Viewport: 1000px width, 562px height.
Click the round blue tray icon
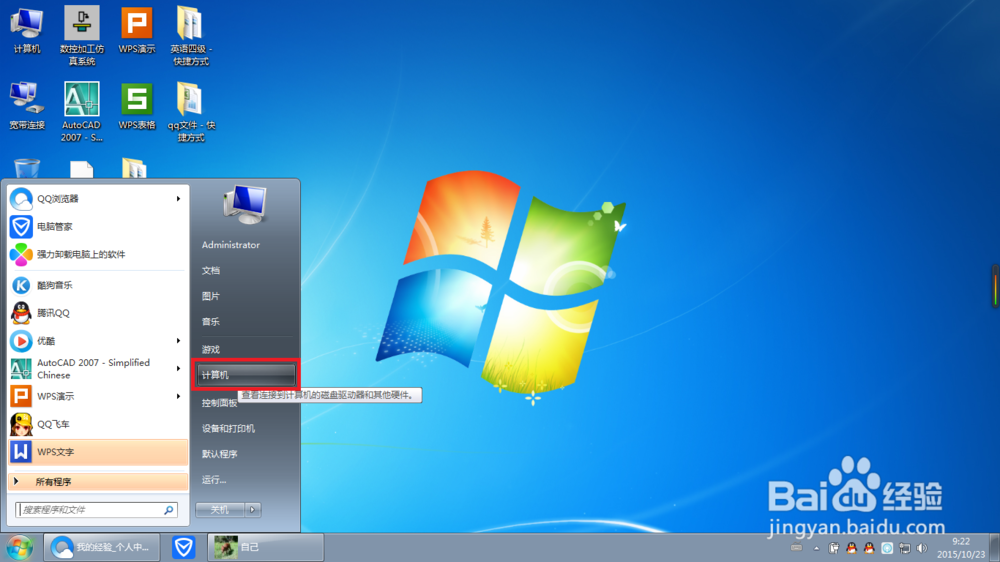(887, 548)
